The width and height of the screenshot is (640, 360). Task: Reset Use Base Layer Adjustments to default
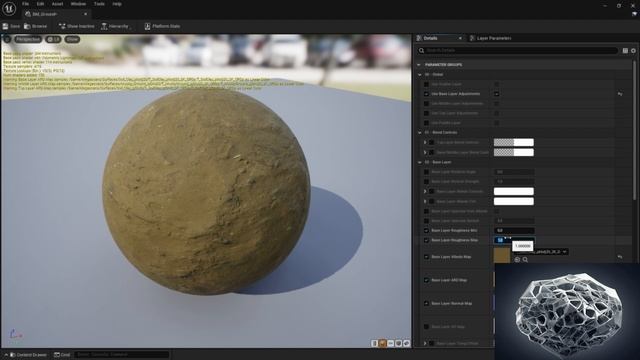[620, 94]
